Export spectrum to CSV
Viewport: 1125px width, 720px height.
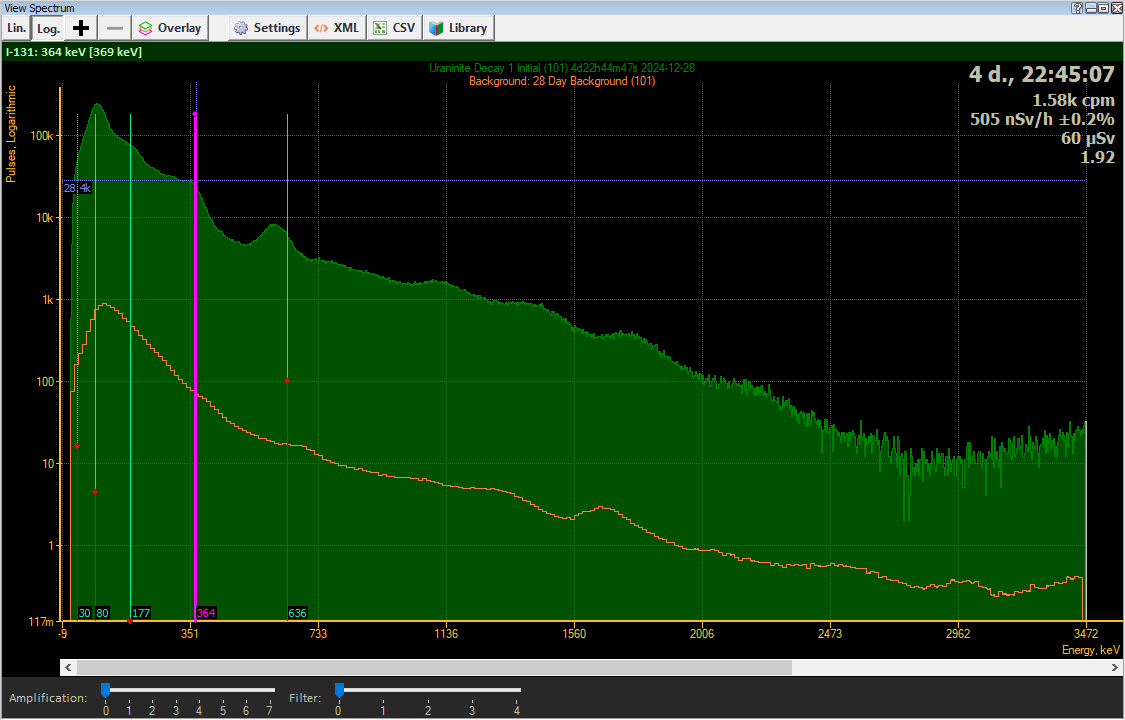tap(394, 28)
